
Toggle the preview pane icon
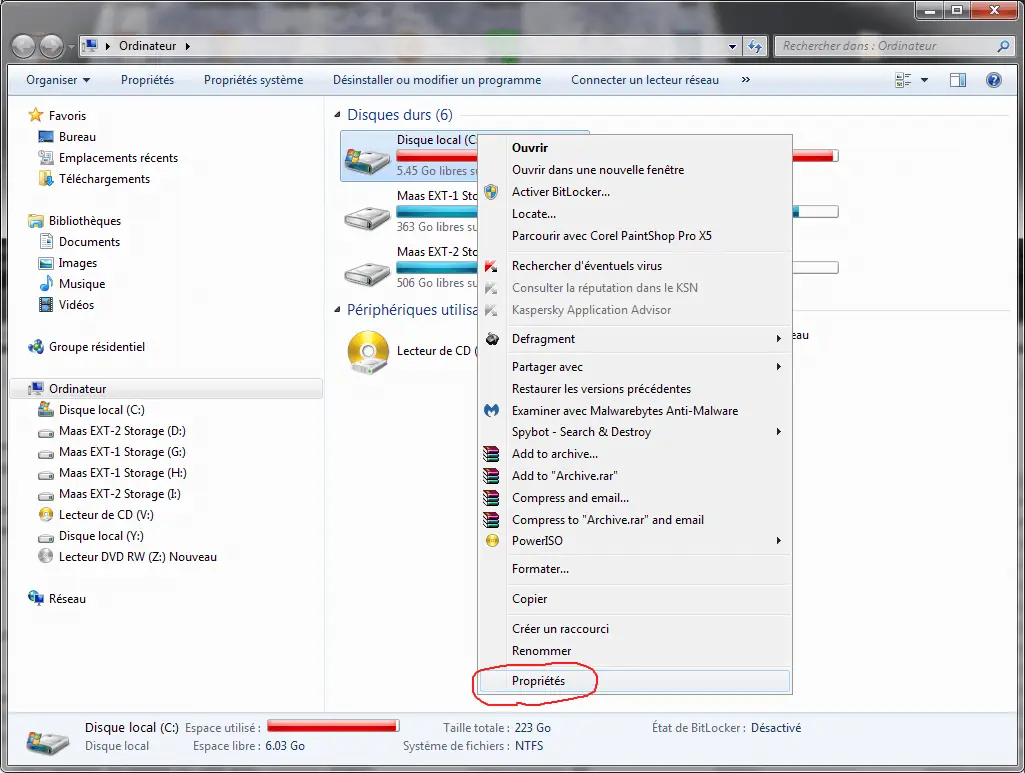tap(958, 80)
